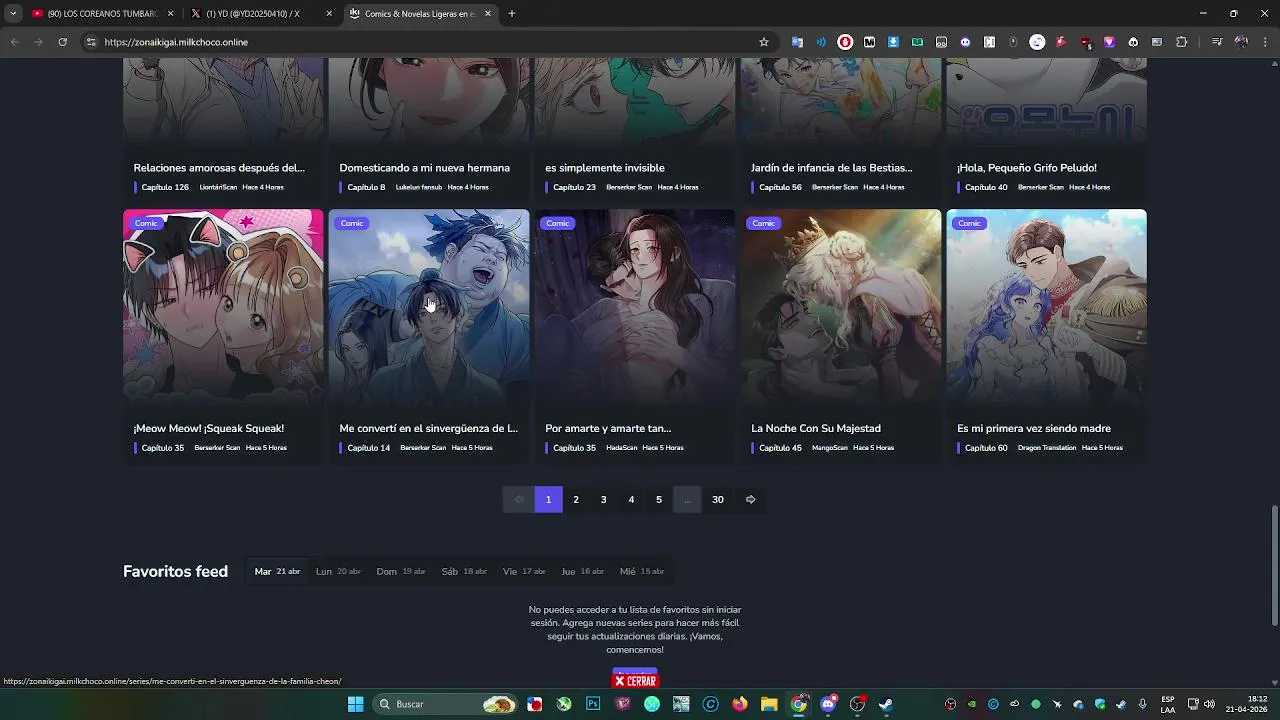Open the Chrome profile avatar

tap(1241, 42)
